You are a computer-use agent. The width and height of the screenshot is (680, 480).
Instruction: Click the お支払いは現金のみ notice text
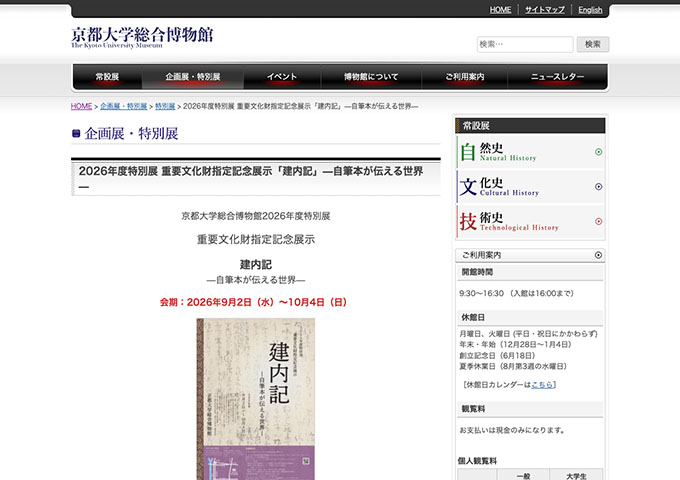[513, 430]
